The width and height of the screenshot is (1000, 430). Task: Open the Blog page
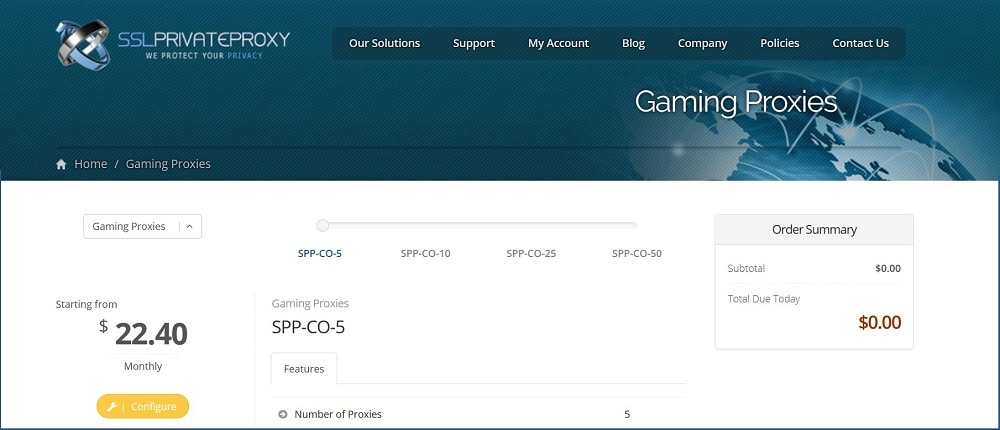click(633, 43)
